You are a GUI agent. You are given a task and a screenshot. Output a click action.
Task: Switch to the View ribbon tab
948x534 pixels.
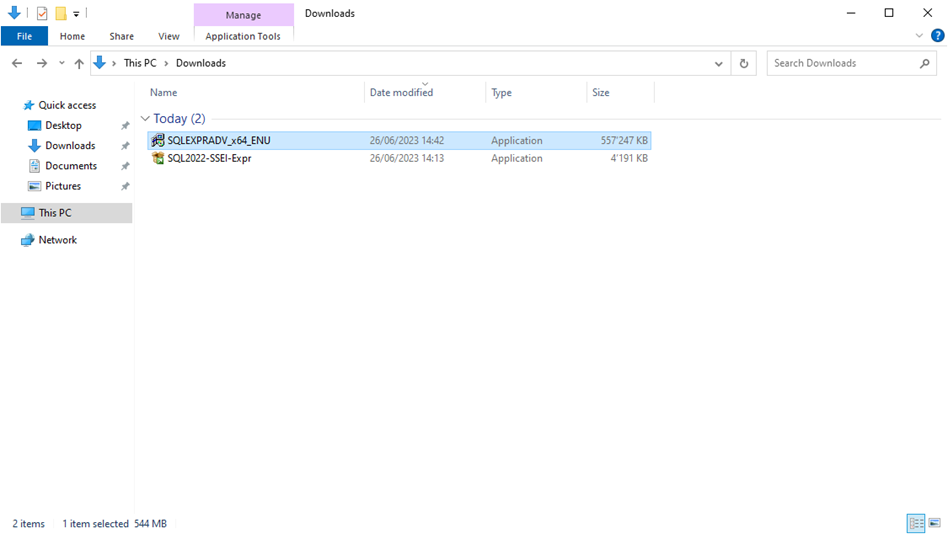[169, 36]
